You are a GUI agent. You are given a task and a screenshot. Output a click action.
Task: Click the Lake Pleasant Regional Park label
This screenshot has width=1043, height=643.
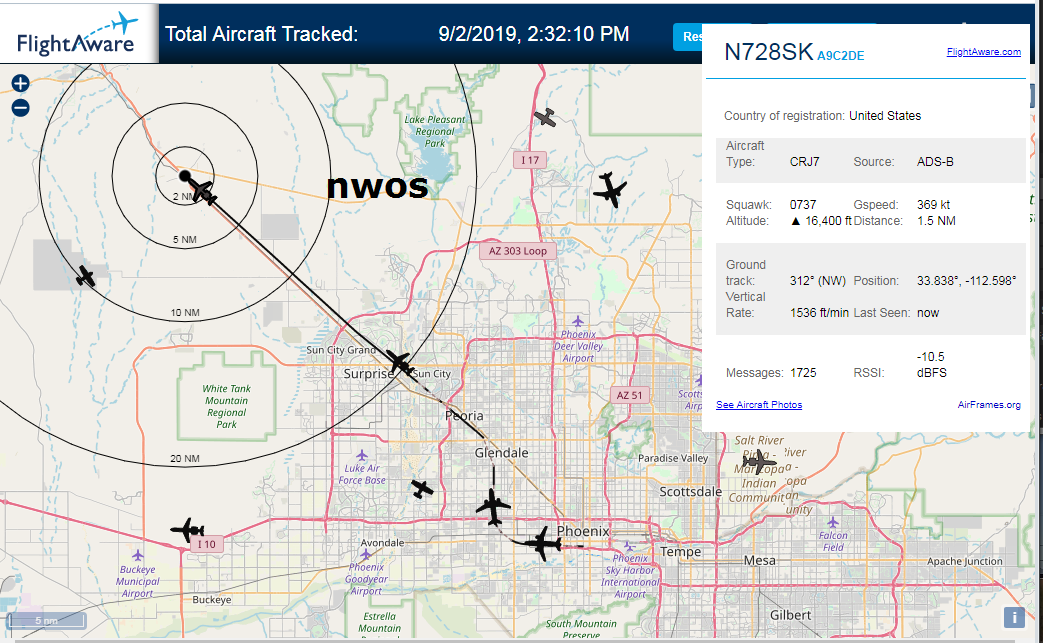pyautogui.click(x=435, y=131)
